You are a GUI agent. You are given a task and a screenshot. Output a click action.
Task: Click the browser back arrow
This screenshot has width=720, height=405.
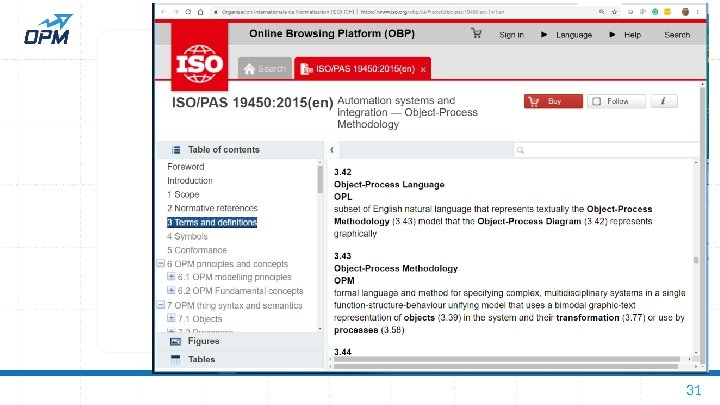pos(163,12)
